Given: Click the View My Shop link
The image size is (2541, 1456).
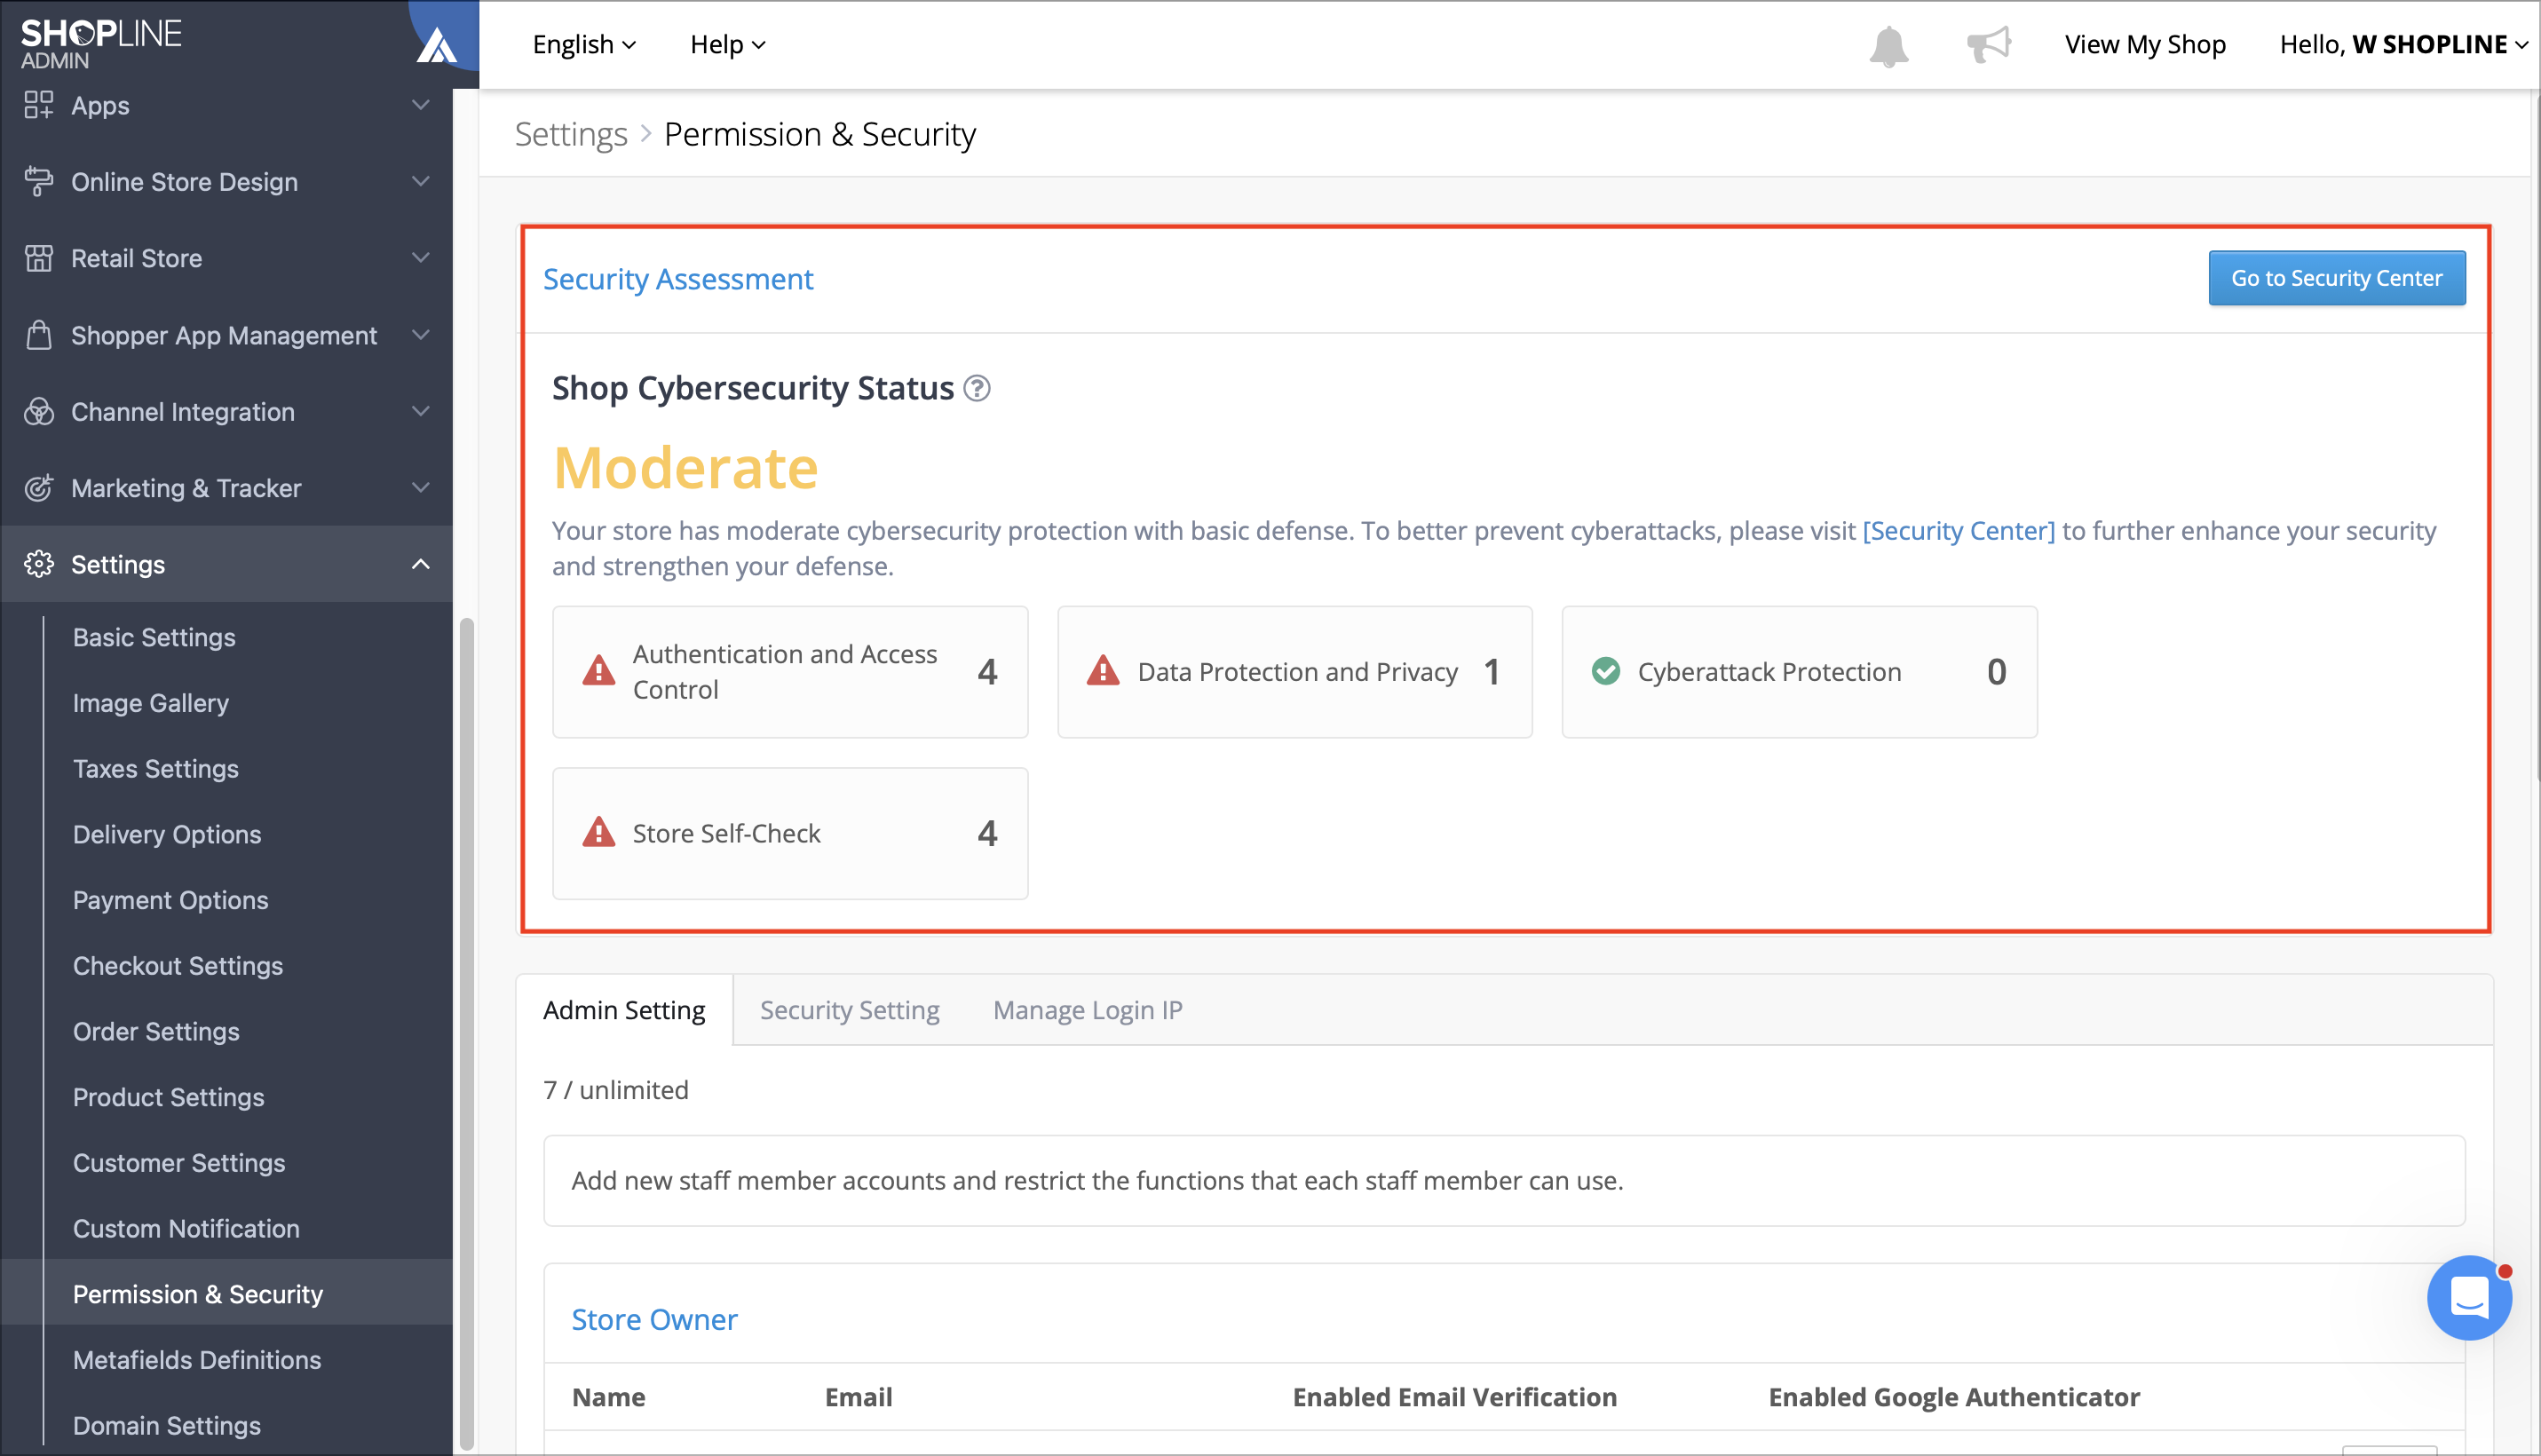Looking at the screenshot, I should click(x=2145, y=45).
